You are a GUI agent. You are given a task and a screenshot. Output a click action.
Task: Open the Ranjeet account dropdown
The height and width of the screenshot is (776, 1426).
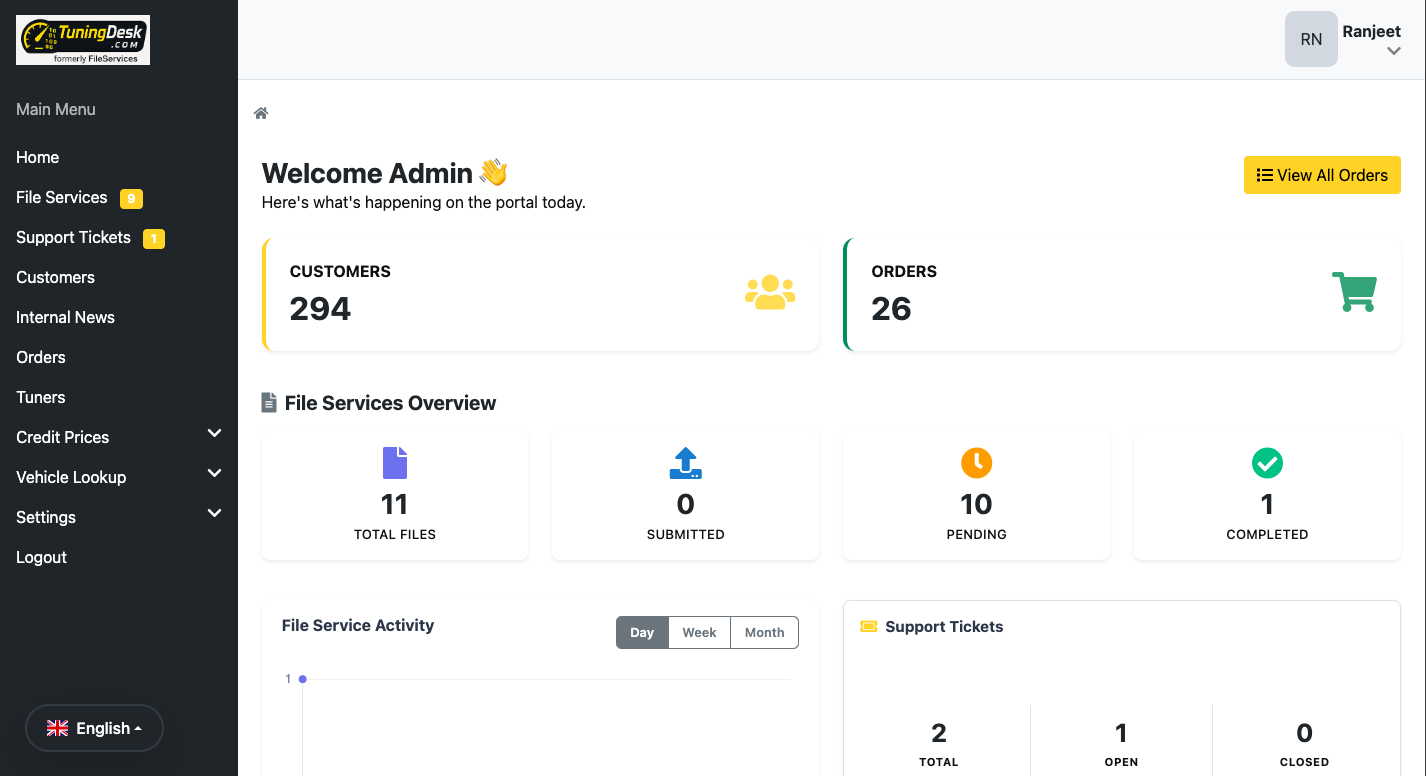click(x=1371, y=40)
